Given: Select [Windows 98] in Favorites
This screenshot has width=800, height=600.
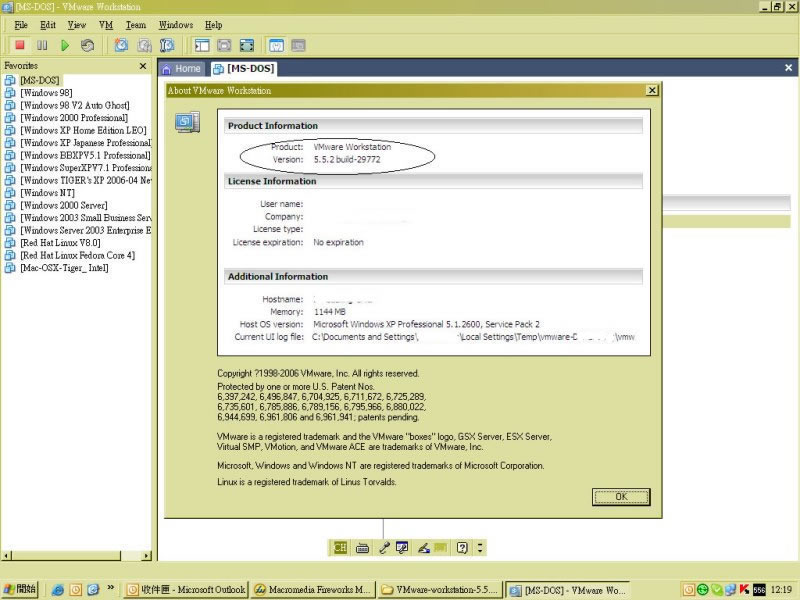Looking at the screenshot, I should [x=46, y=93].
